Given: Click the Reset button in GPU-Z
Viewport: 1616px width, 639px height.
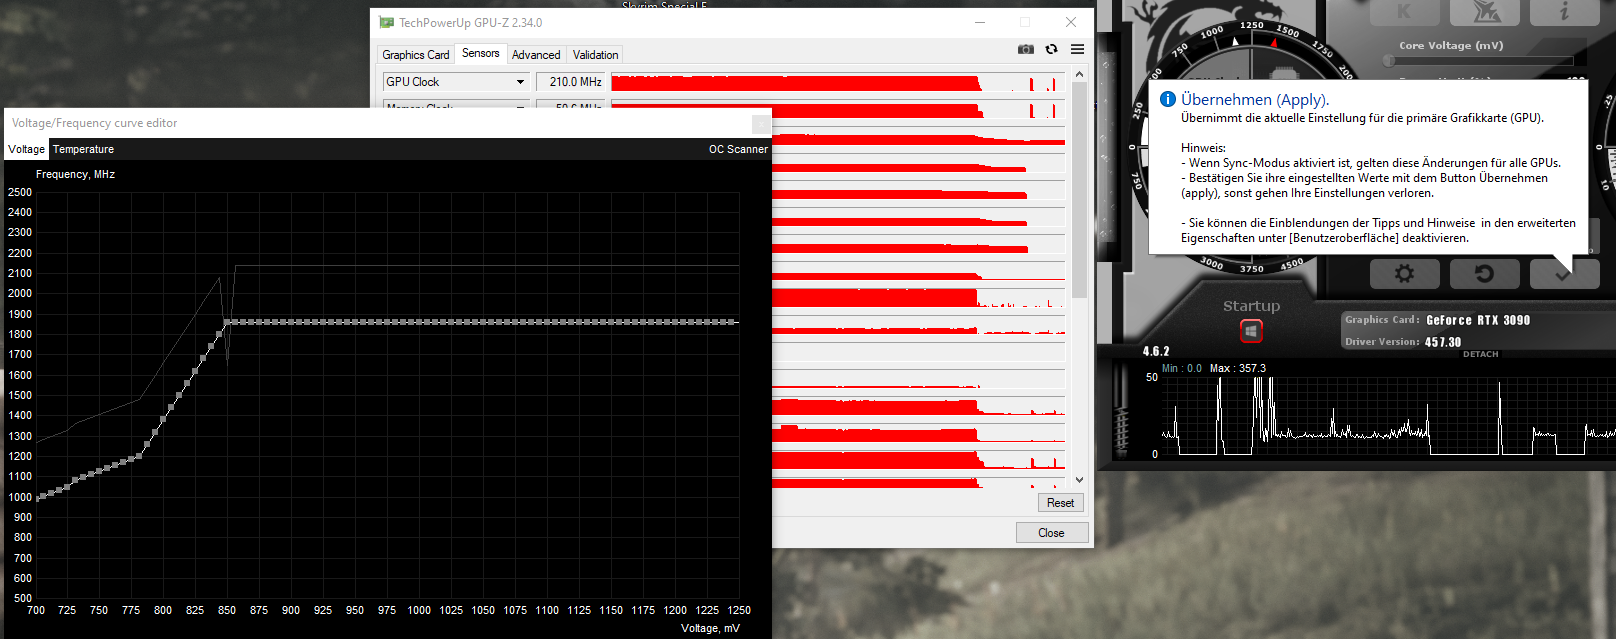Looking at the screenshot, I should 1060,503.
